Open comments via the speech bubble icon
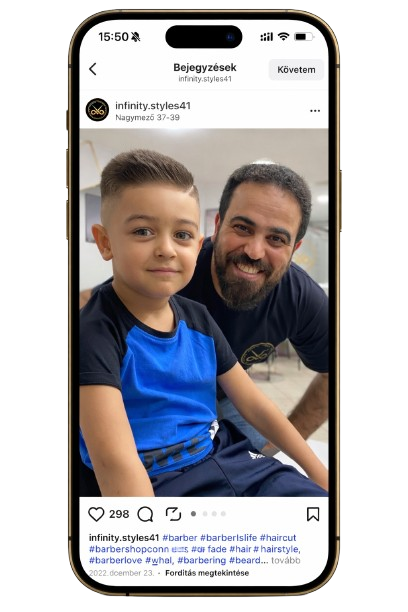 coord(145,514)
